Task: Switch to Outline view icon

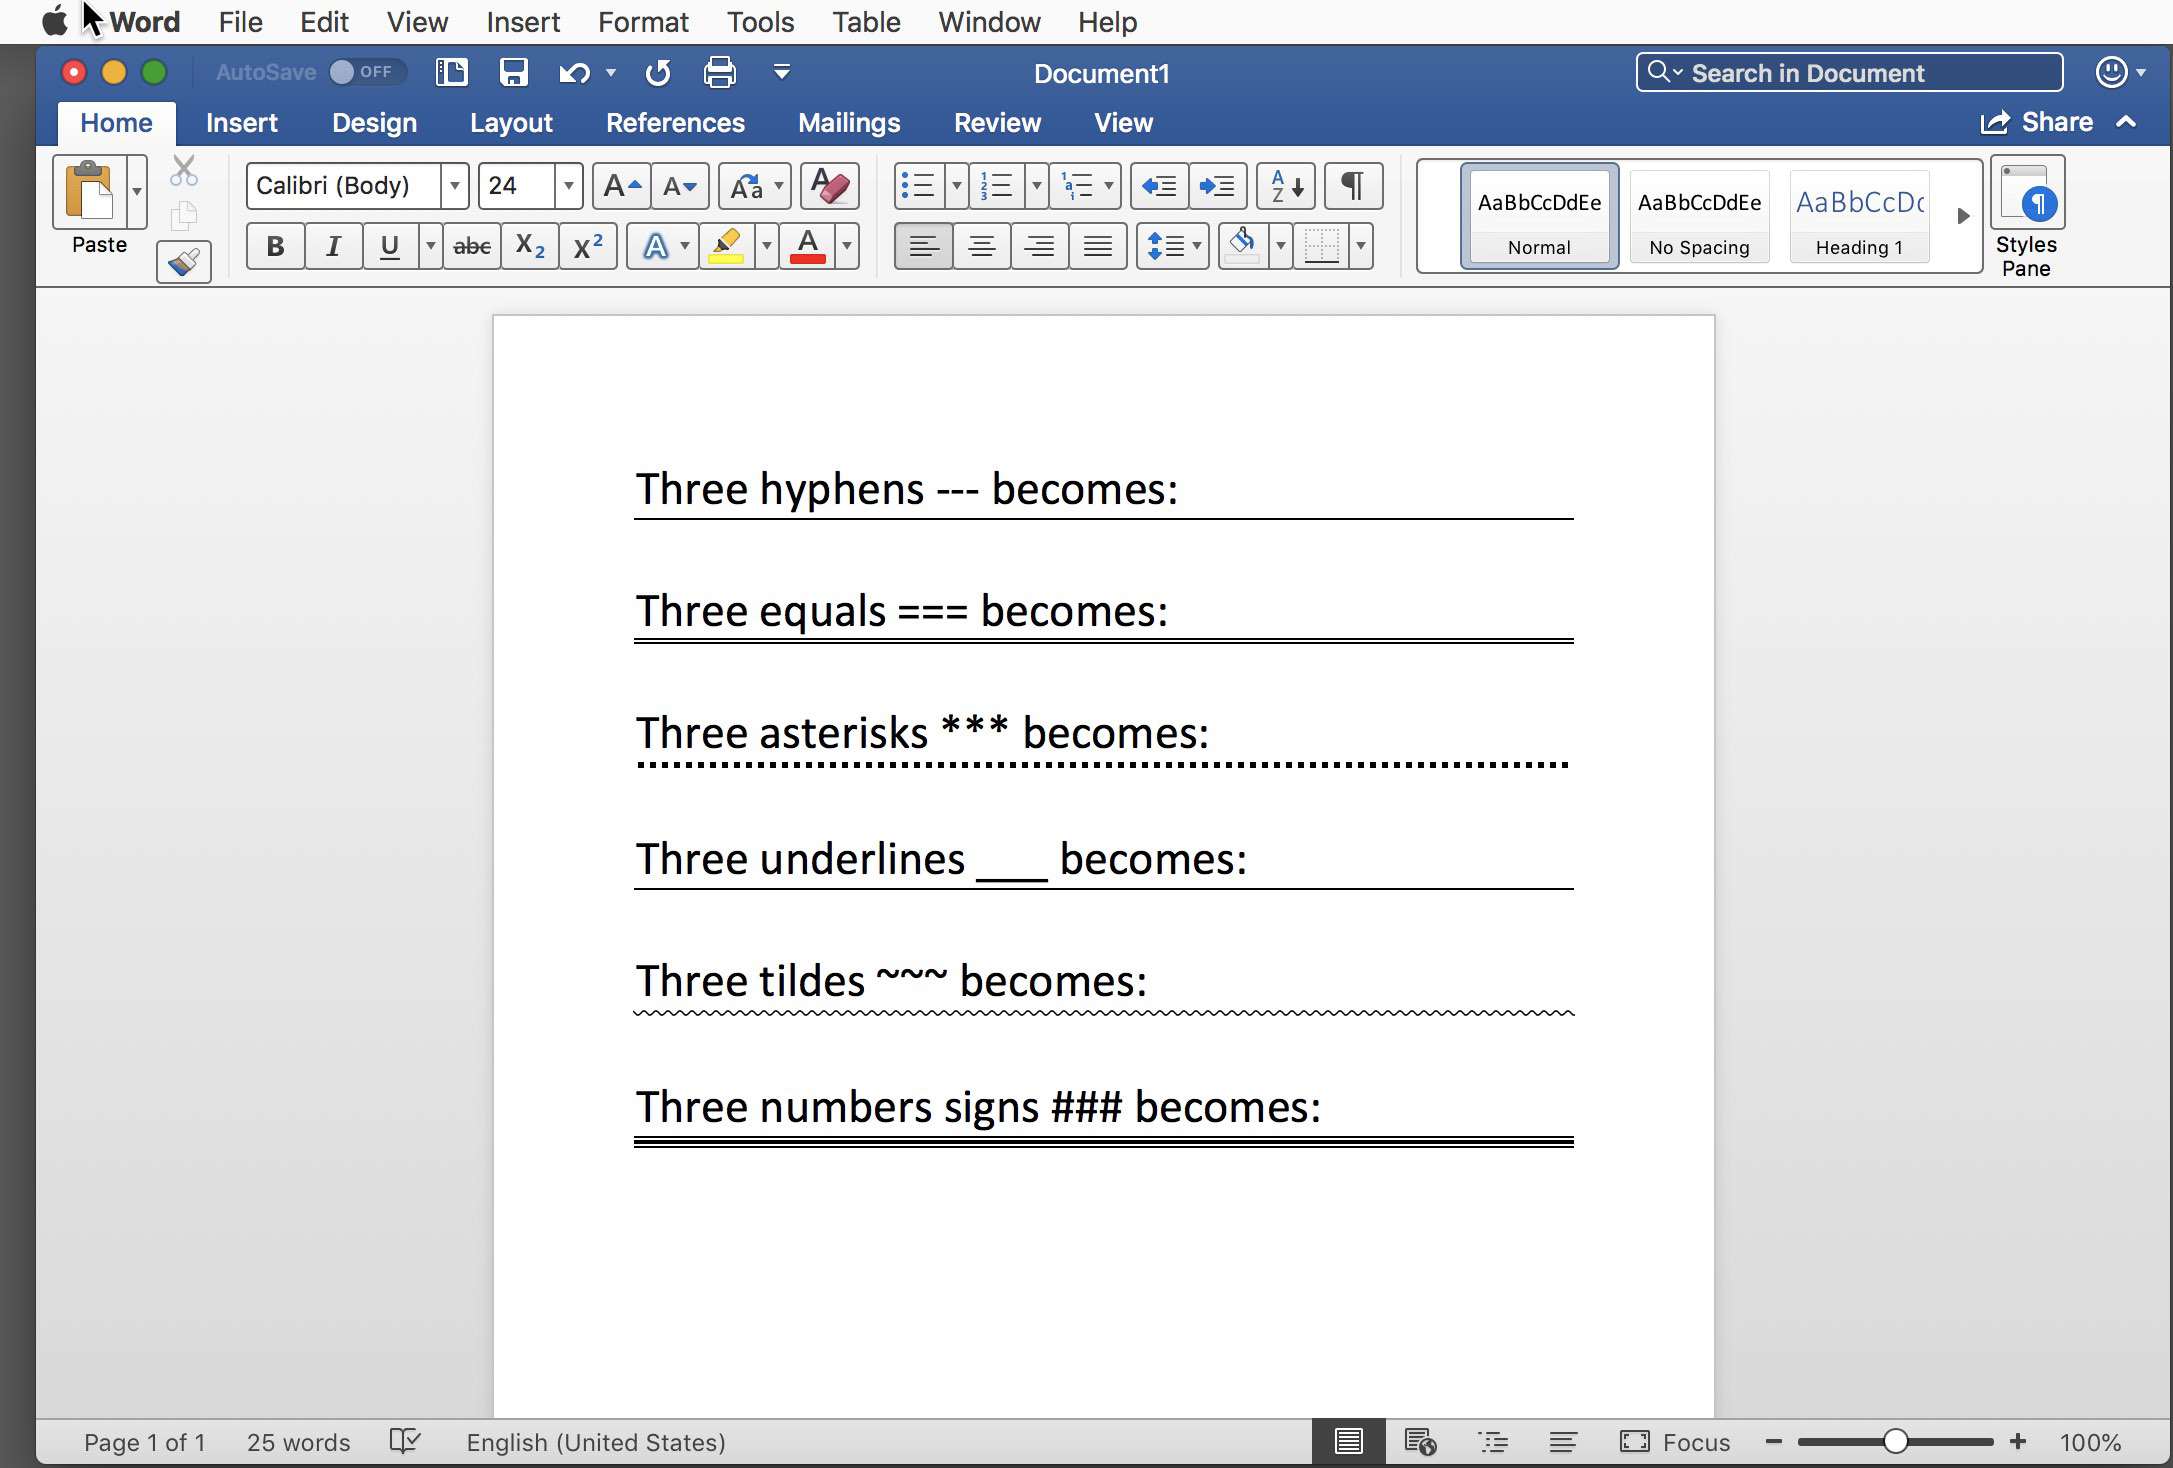Action: click(1493, 1442)
